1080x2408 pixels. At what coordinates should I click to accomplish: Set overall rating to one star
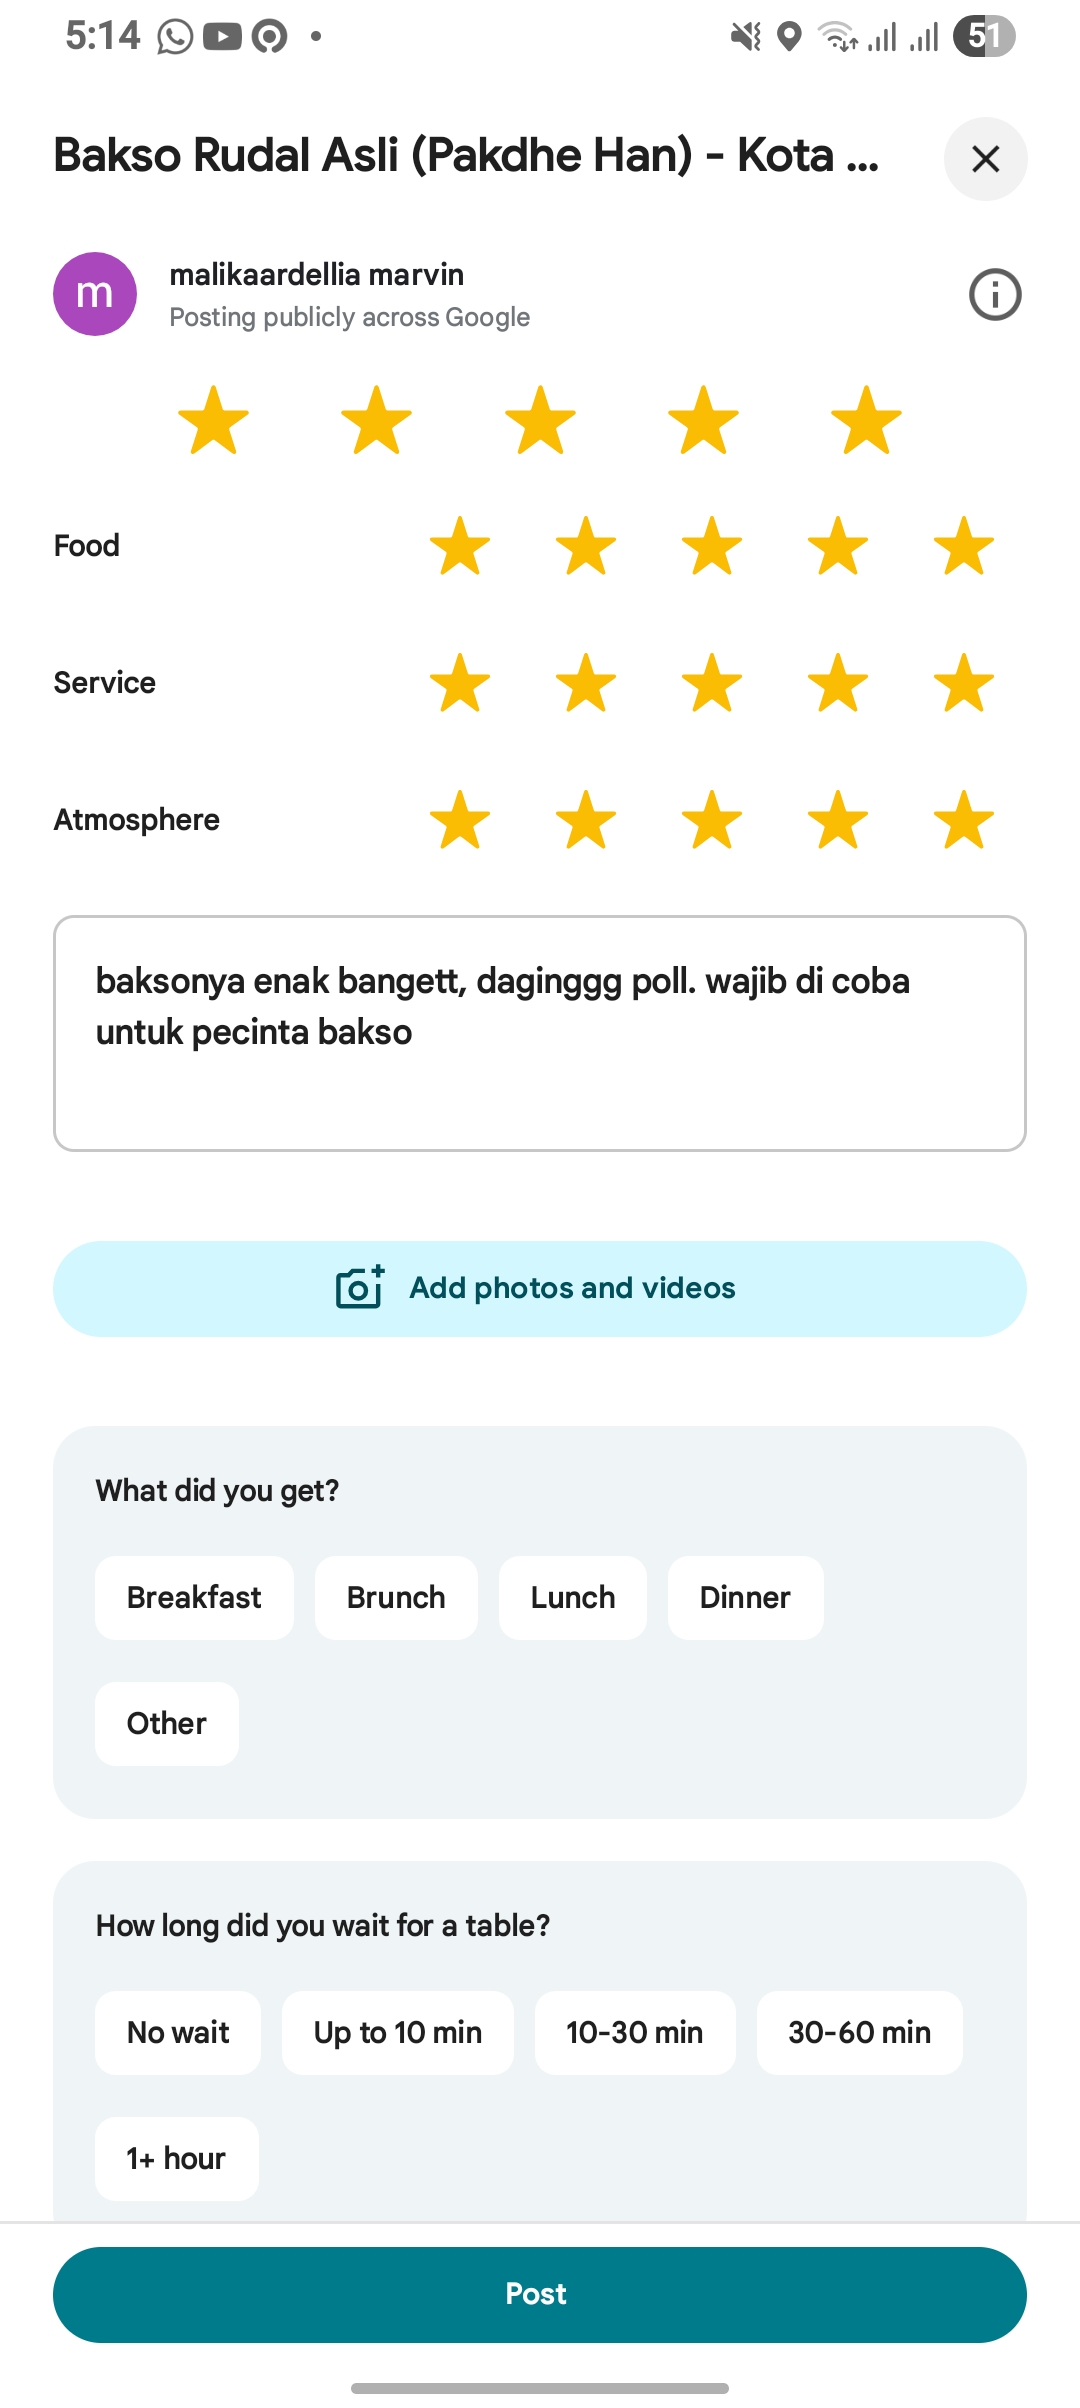point(213,420)
